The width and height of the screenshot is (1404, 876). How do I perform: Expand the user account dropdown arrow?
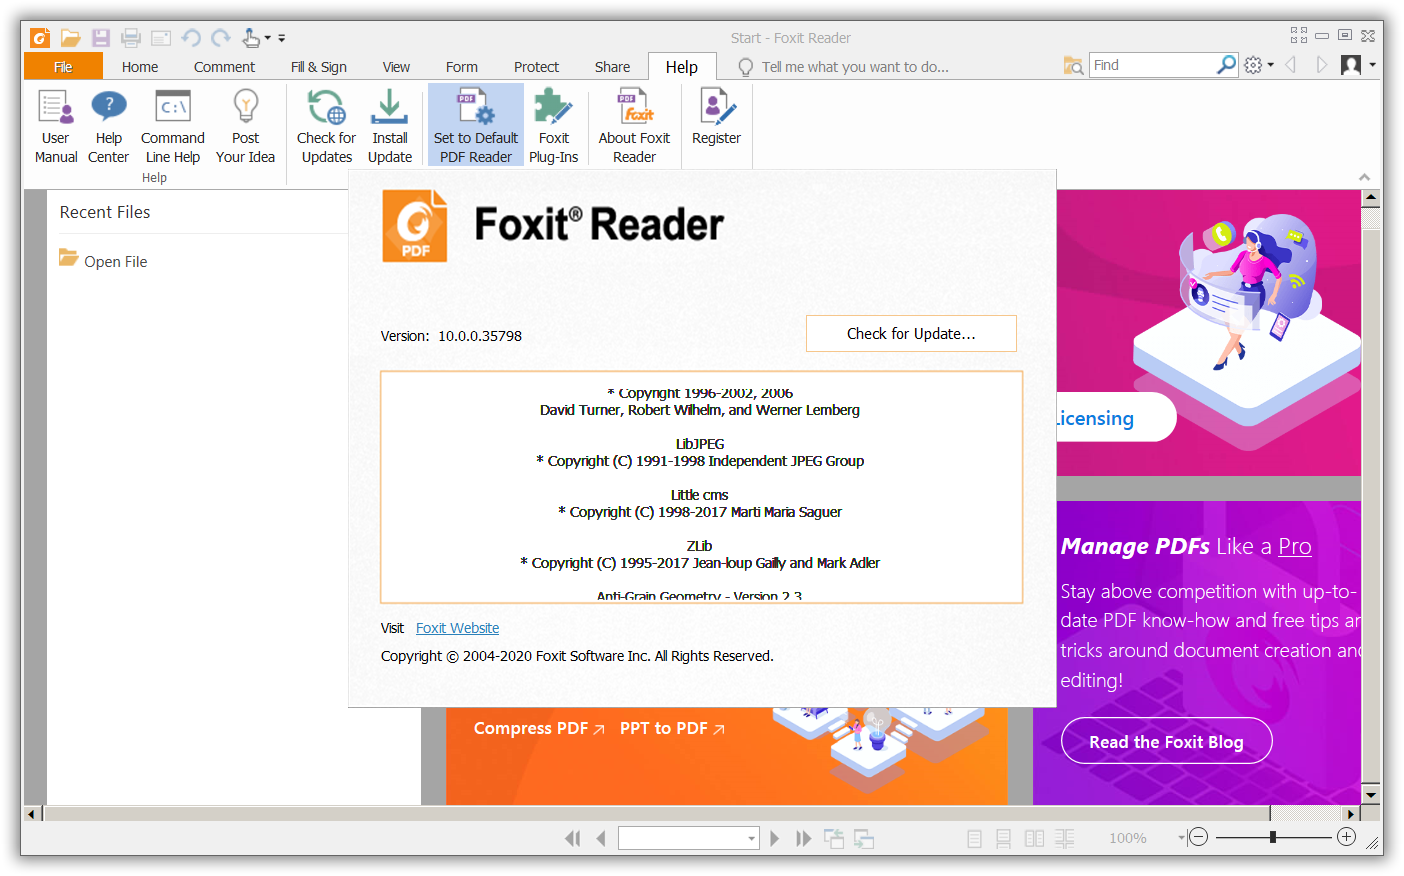pos(1372,65)
